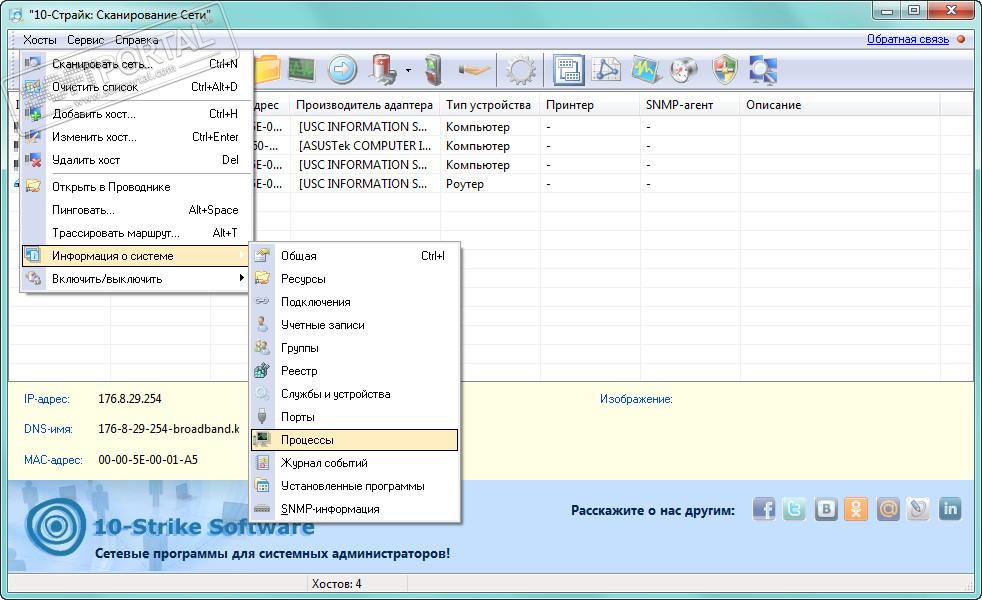982x600 pixels.
Task: Share on Odnoklassniki via the orange icon
Action: (x=856, y=509)
